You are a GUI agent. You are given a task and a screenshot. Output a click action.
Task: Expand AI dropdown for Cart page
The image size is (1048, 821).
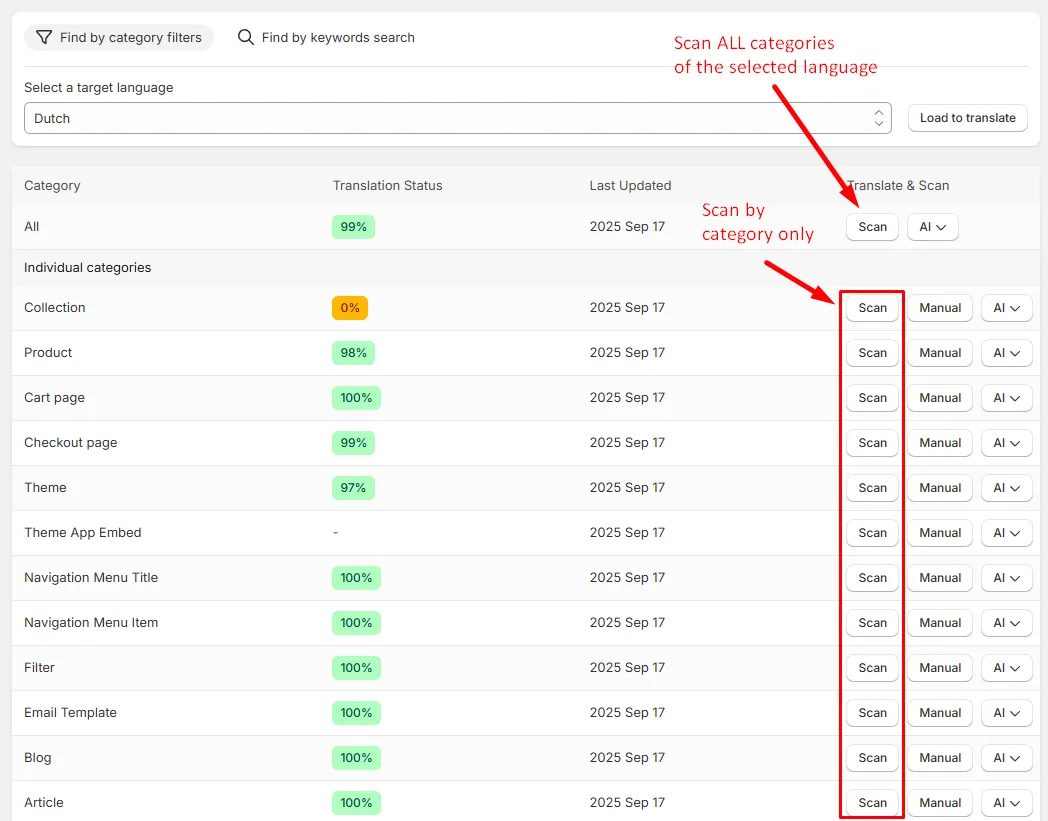tap(1007, 398)
